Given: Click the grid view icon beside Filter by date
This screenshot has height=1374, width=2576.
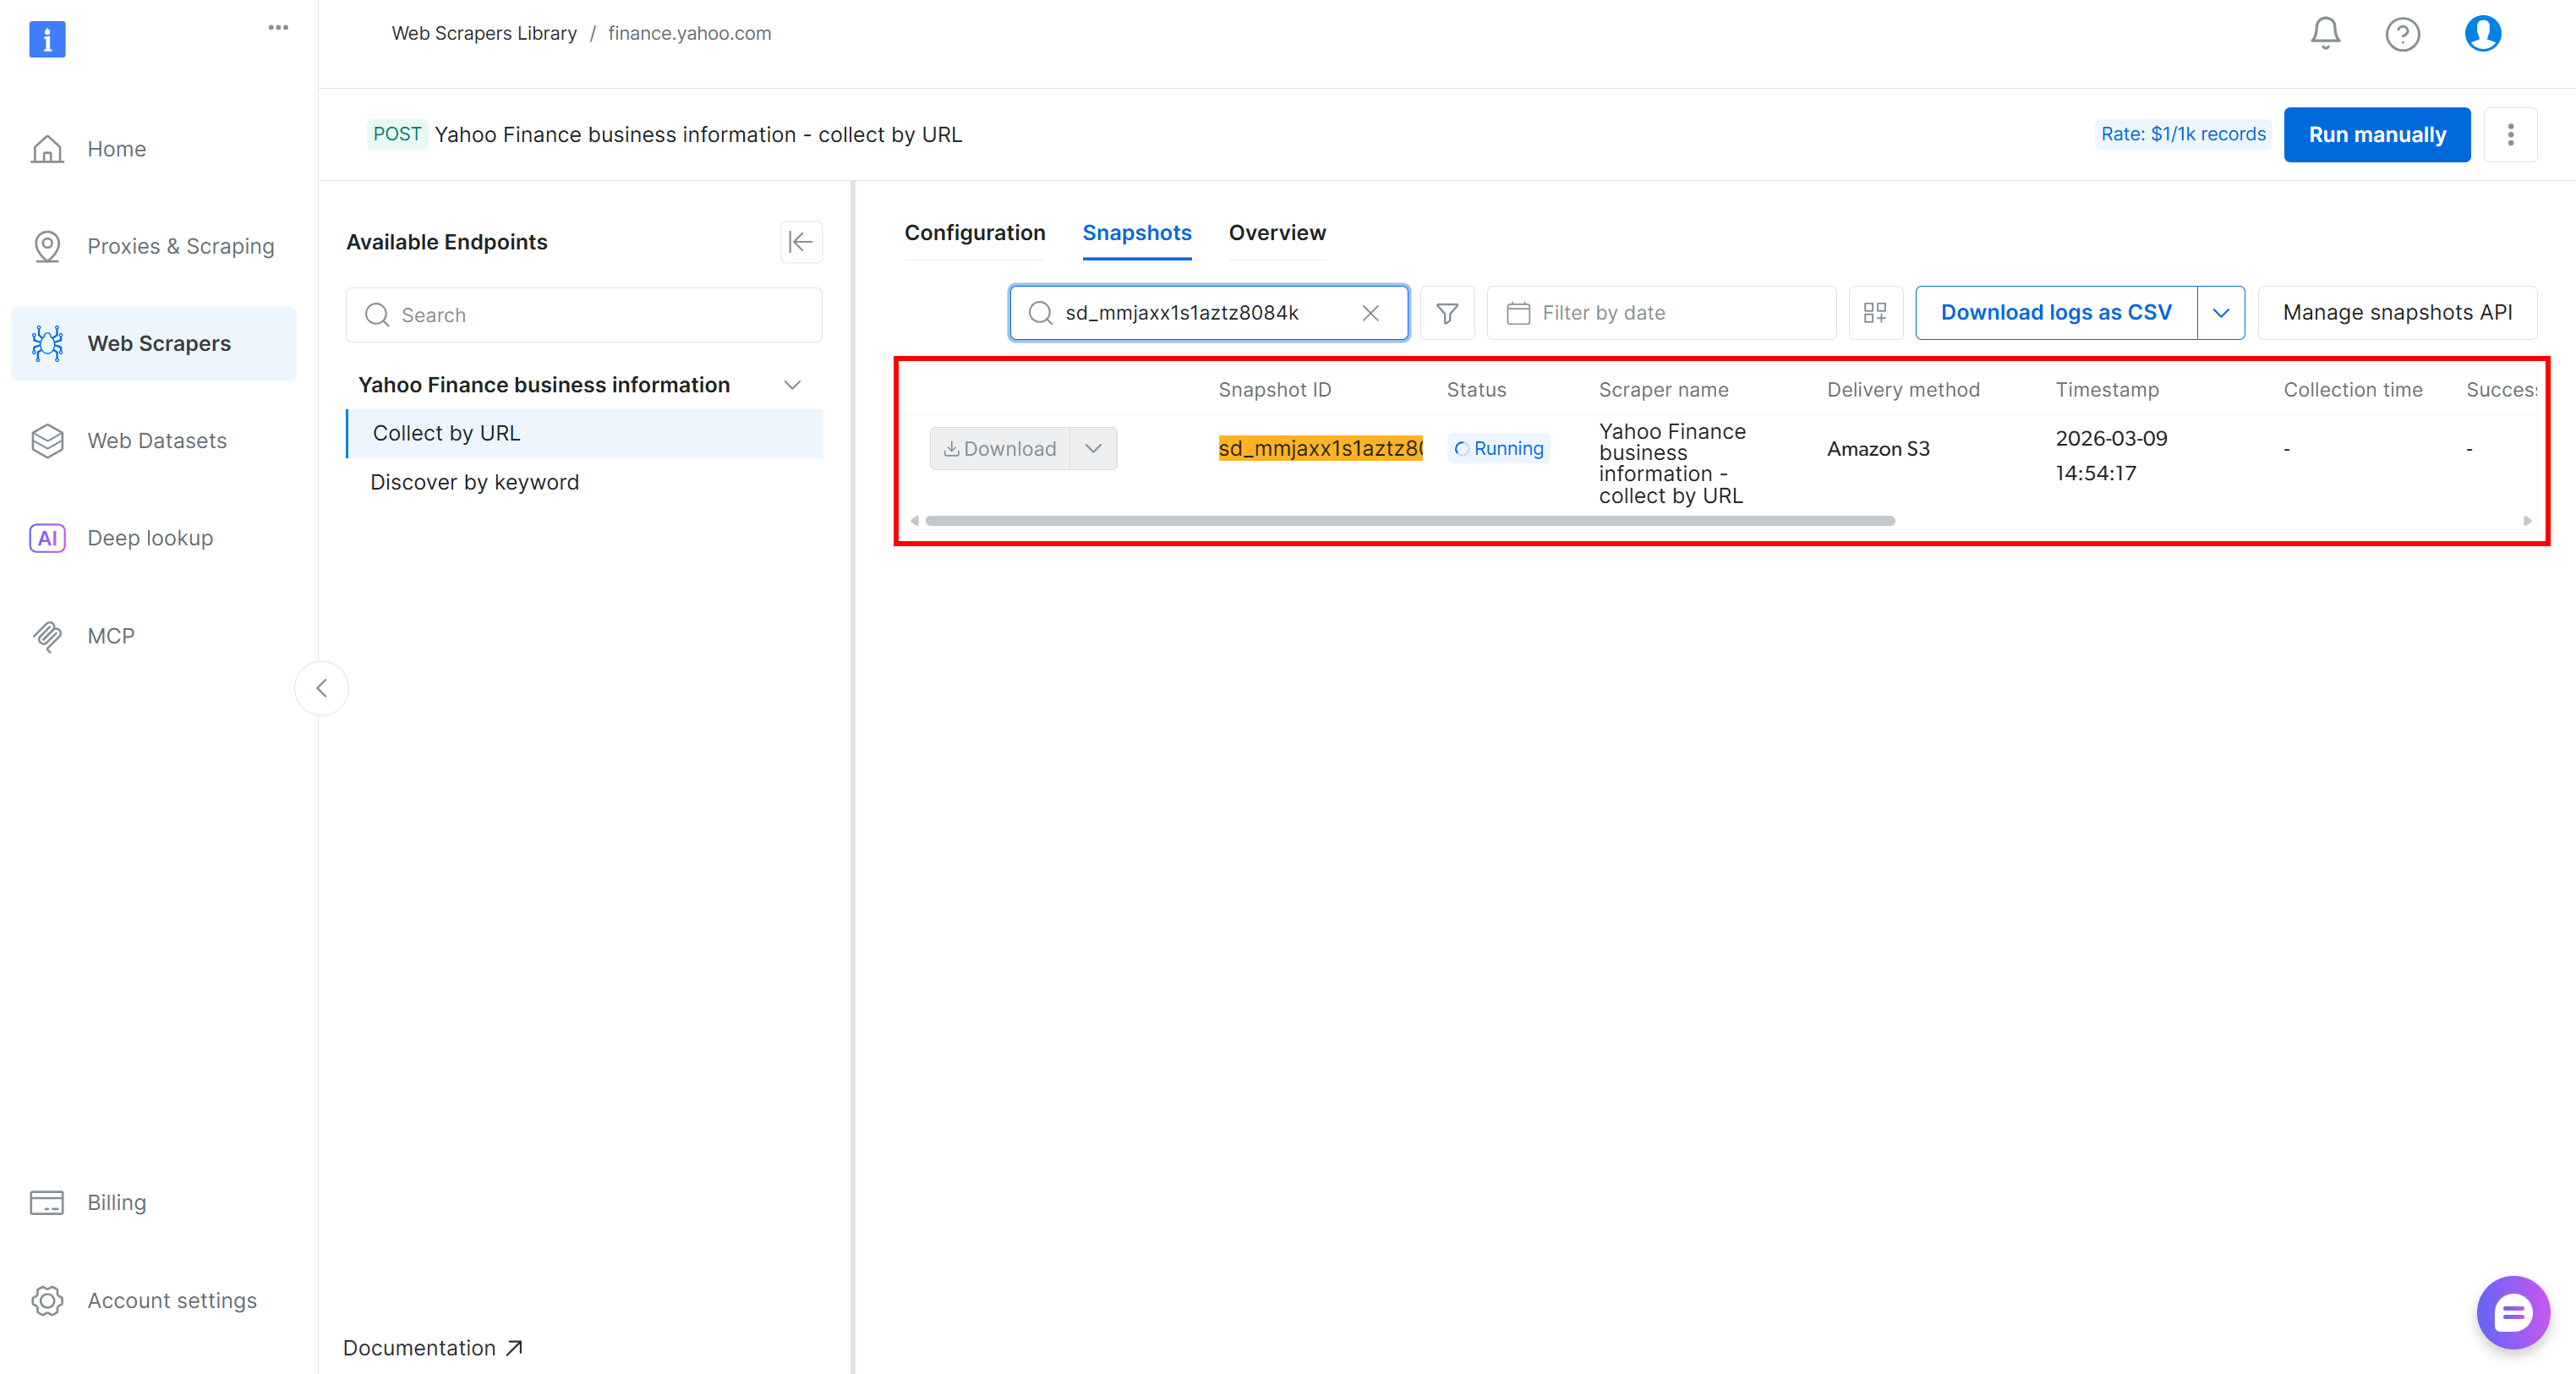Looking at the screenshot, I should [x=1875, y=312].
